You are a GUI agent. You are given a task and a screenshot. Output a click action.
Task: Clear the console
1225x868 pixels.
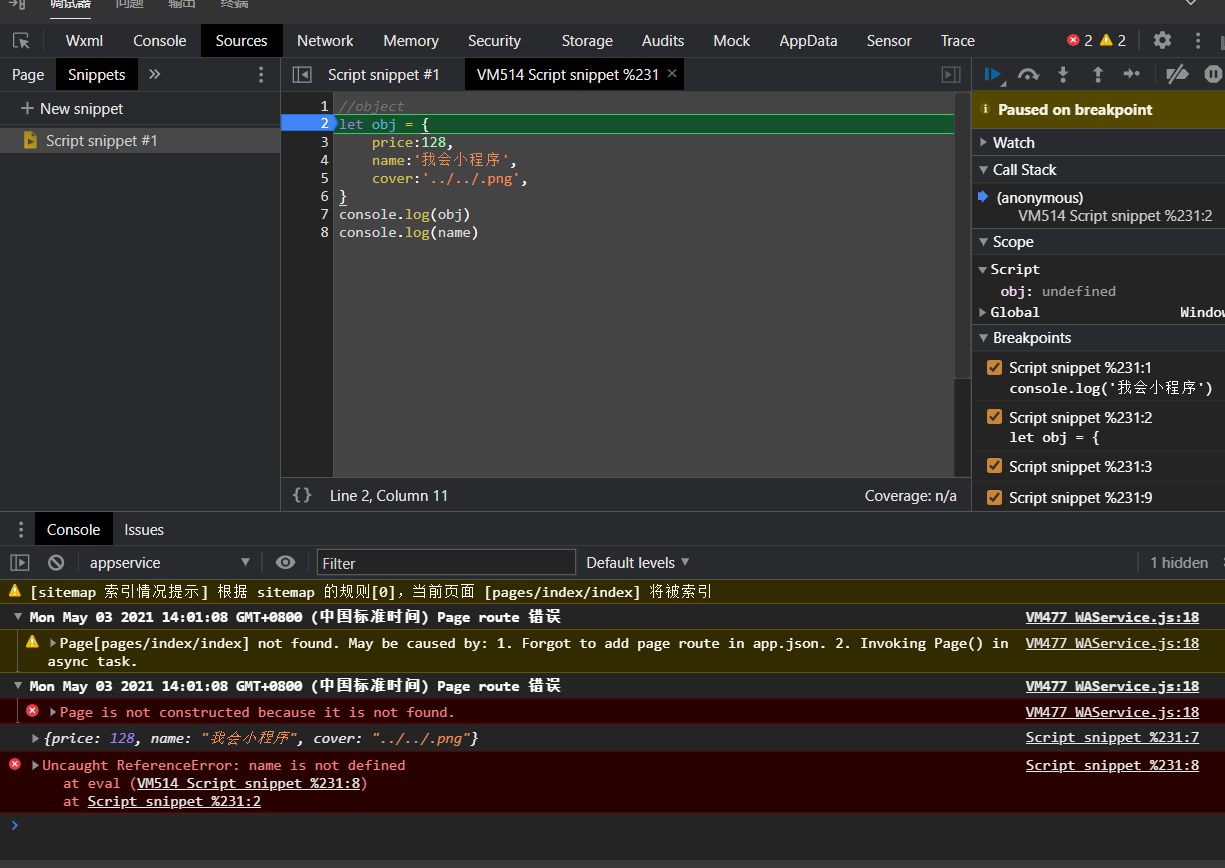(56, 563)
